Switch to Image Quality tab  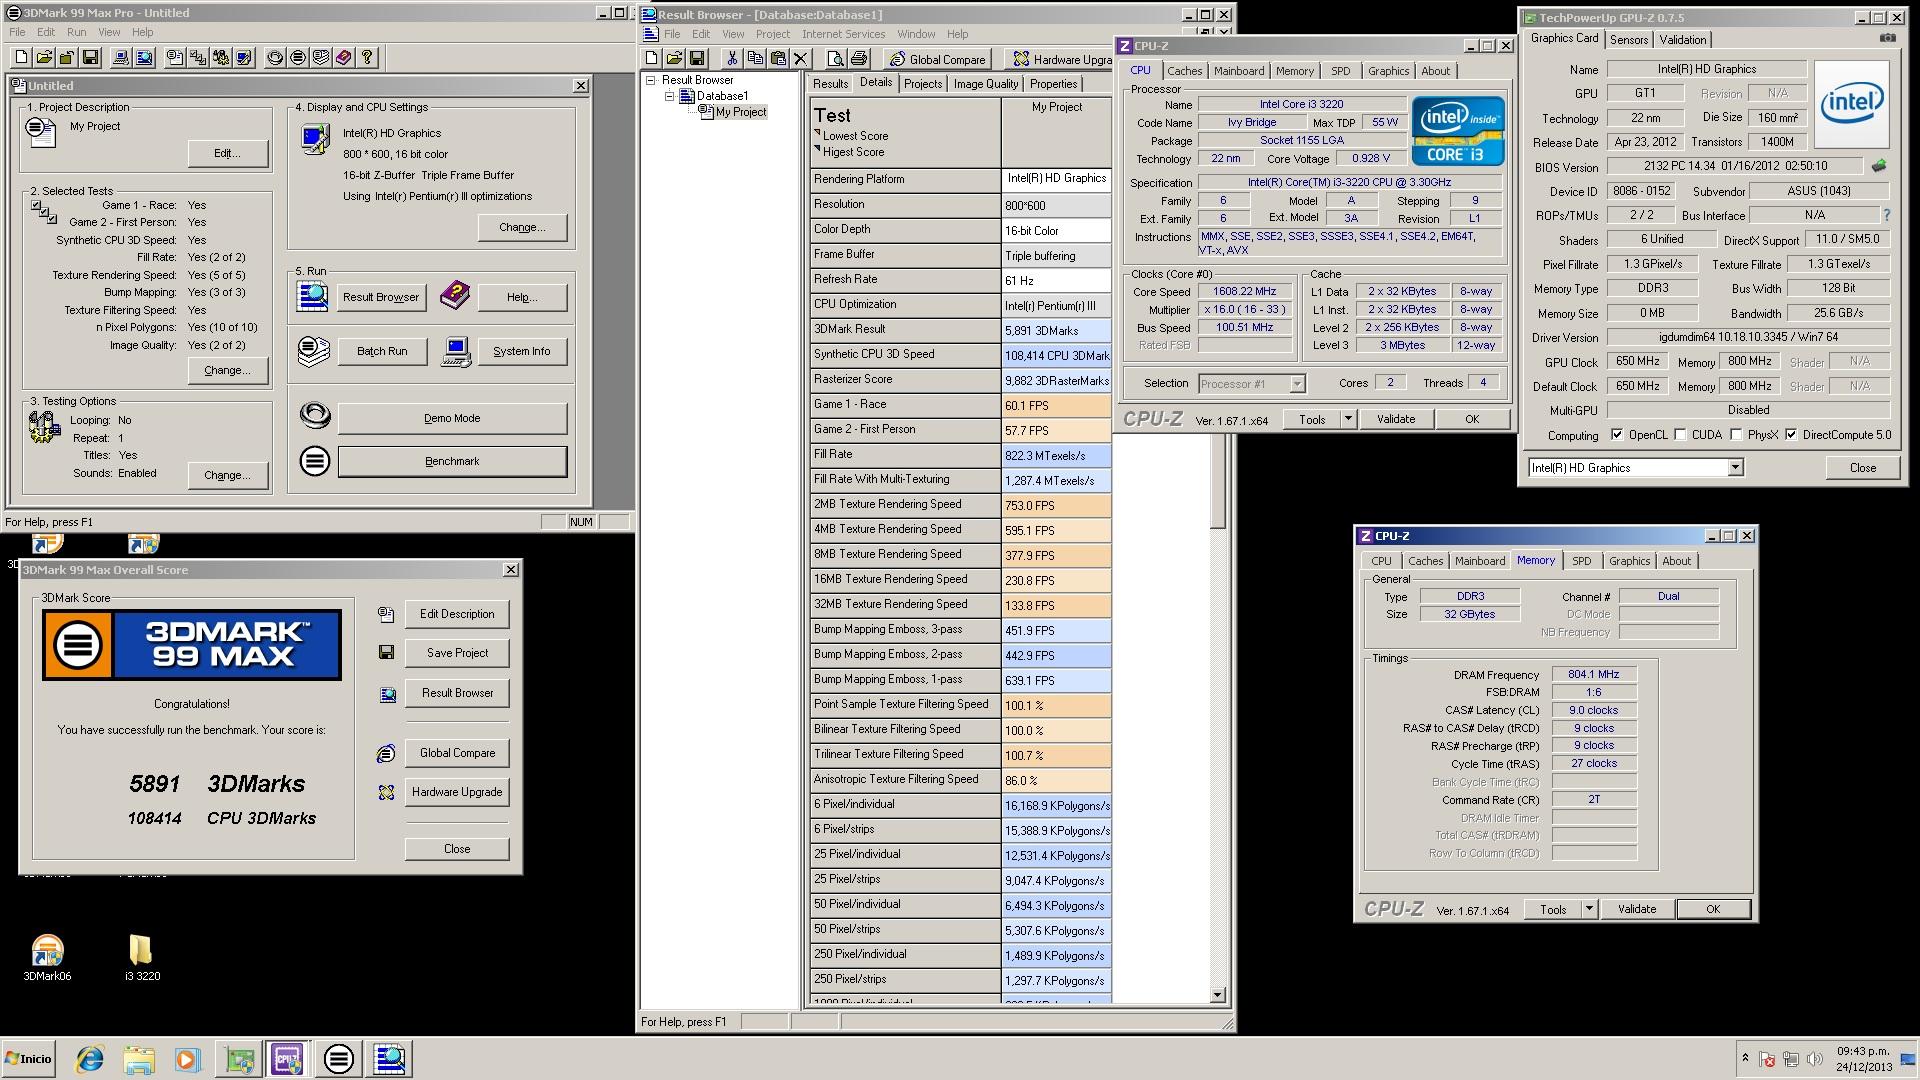(x=985, y=84)
